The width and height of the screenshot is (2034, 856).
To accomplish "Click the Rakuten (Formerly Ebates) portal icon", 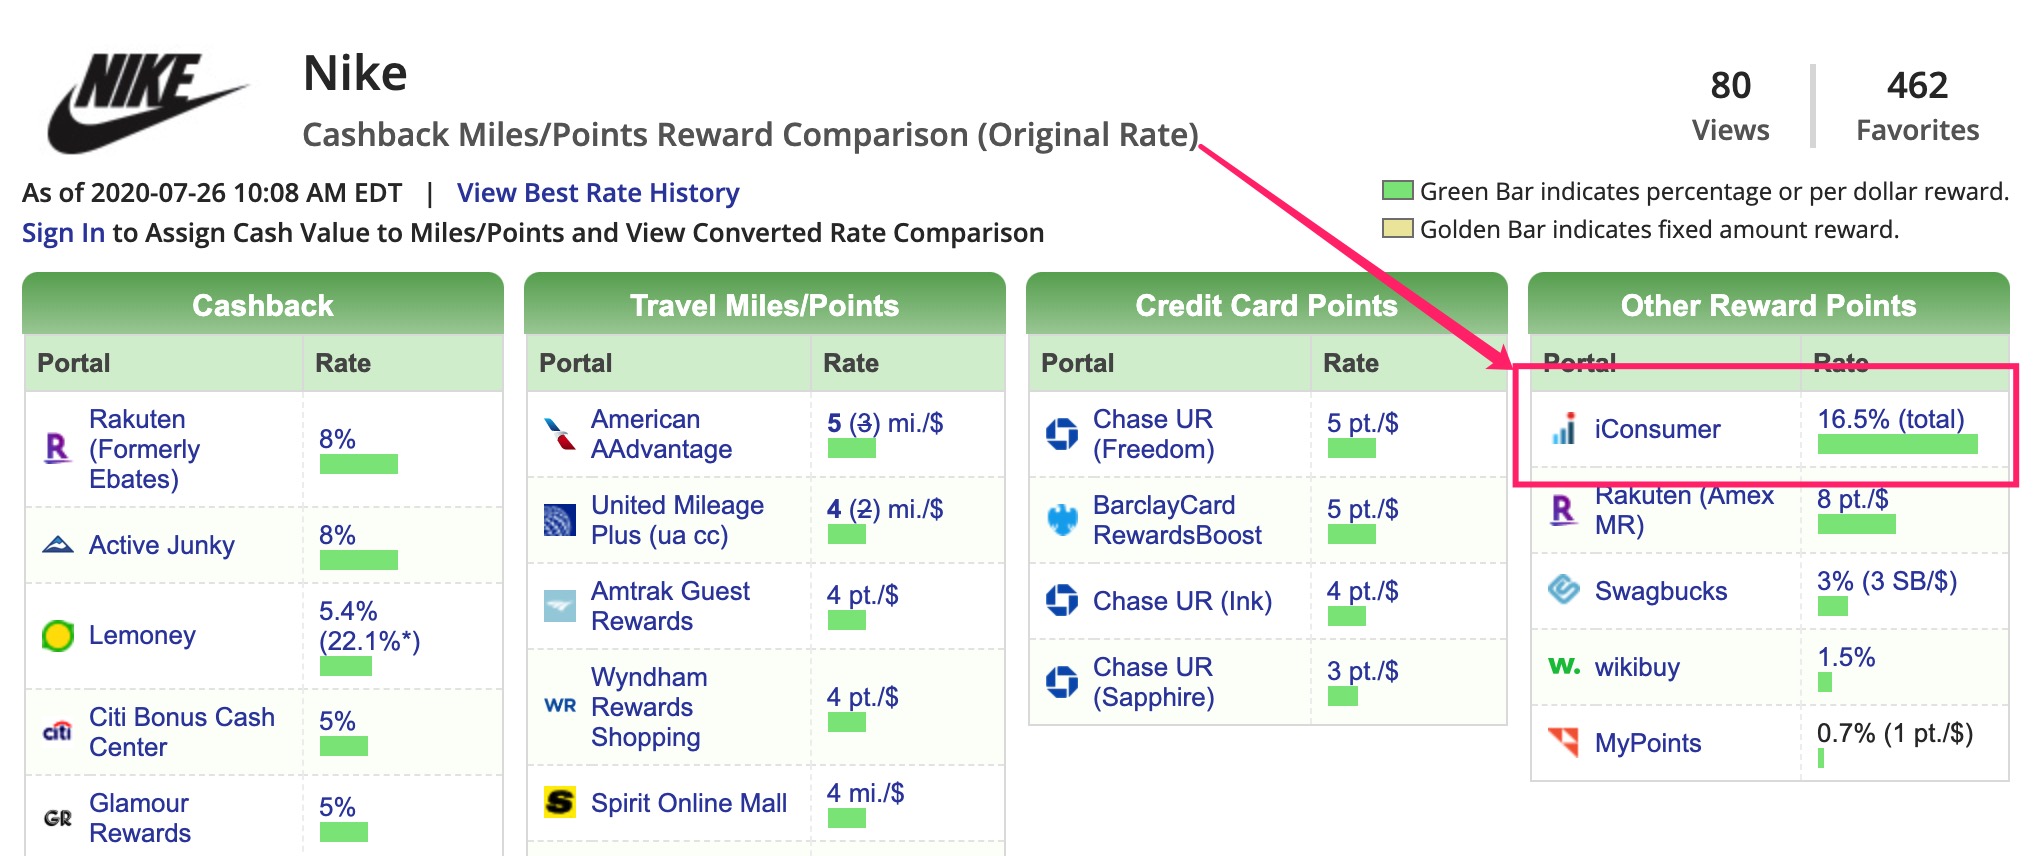I will point(58,448).
